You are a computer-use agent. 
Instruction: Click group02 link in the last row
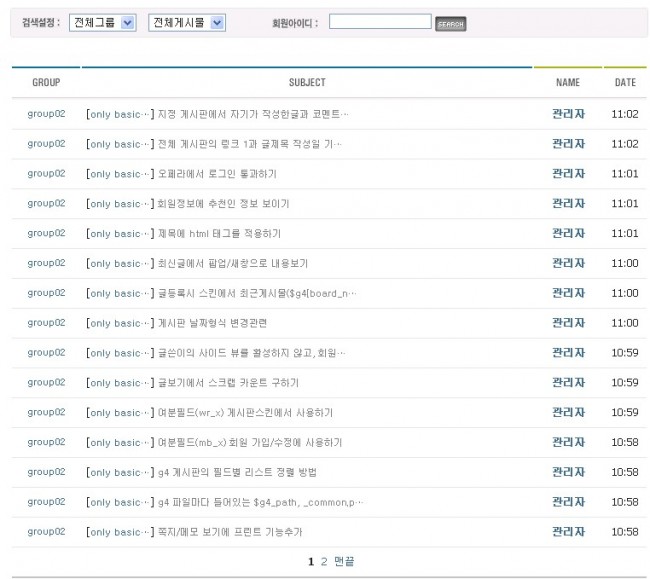pyautogui.click(x=46, y=532)
